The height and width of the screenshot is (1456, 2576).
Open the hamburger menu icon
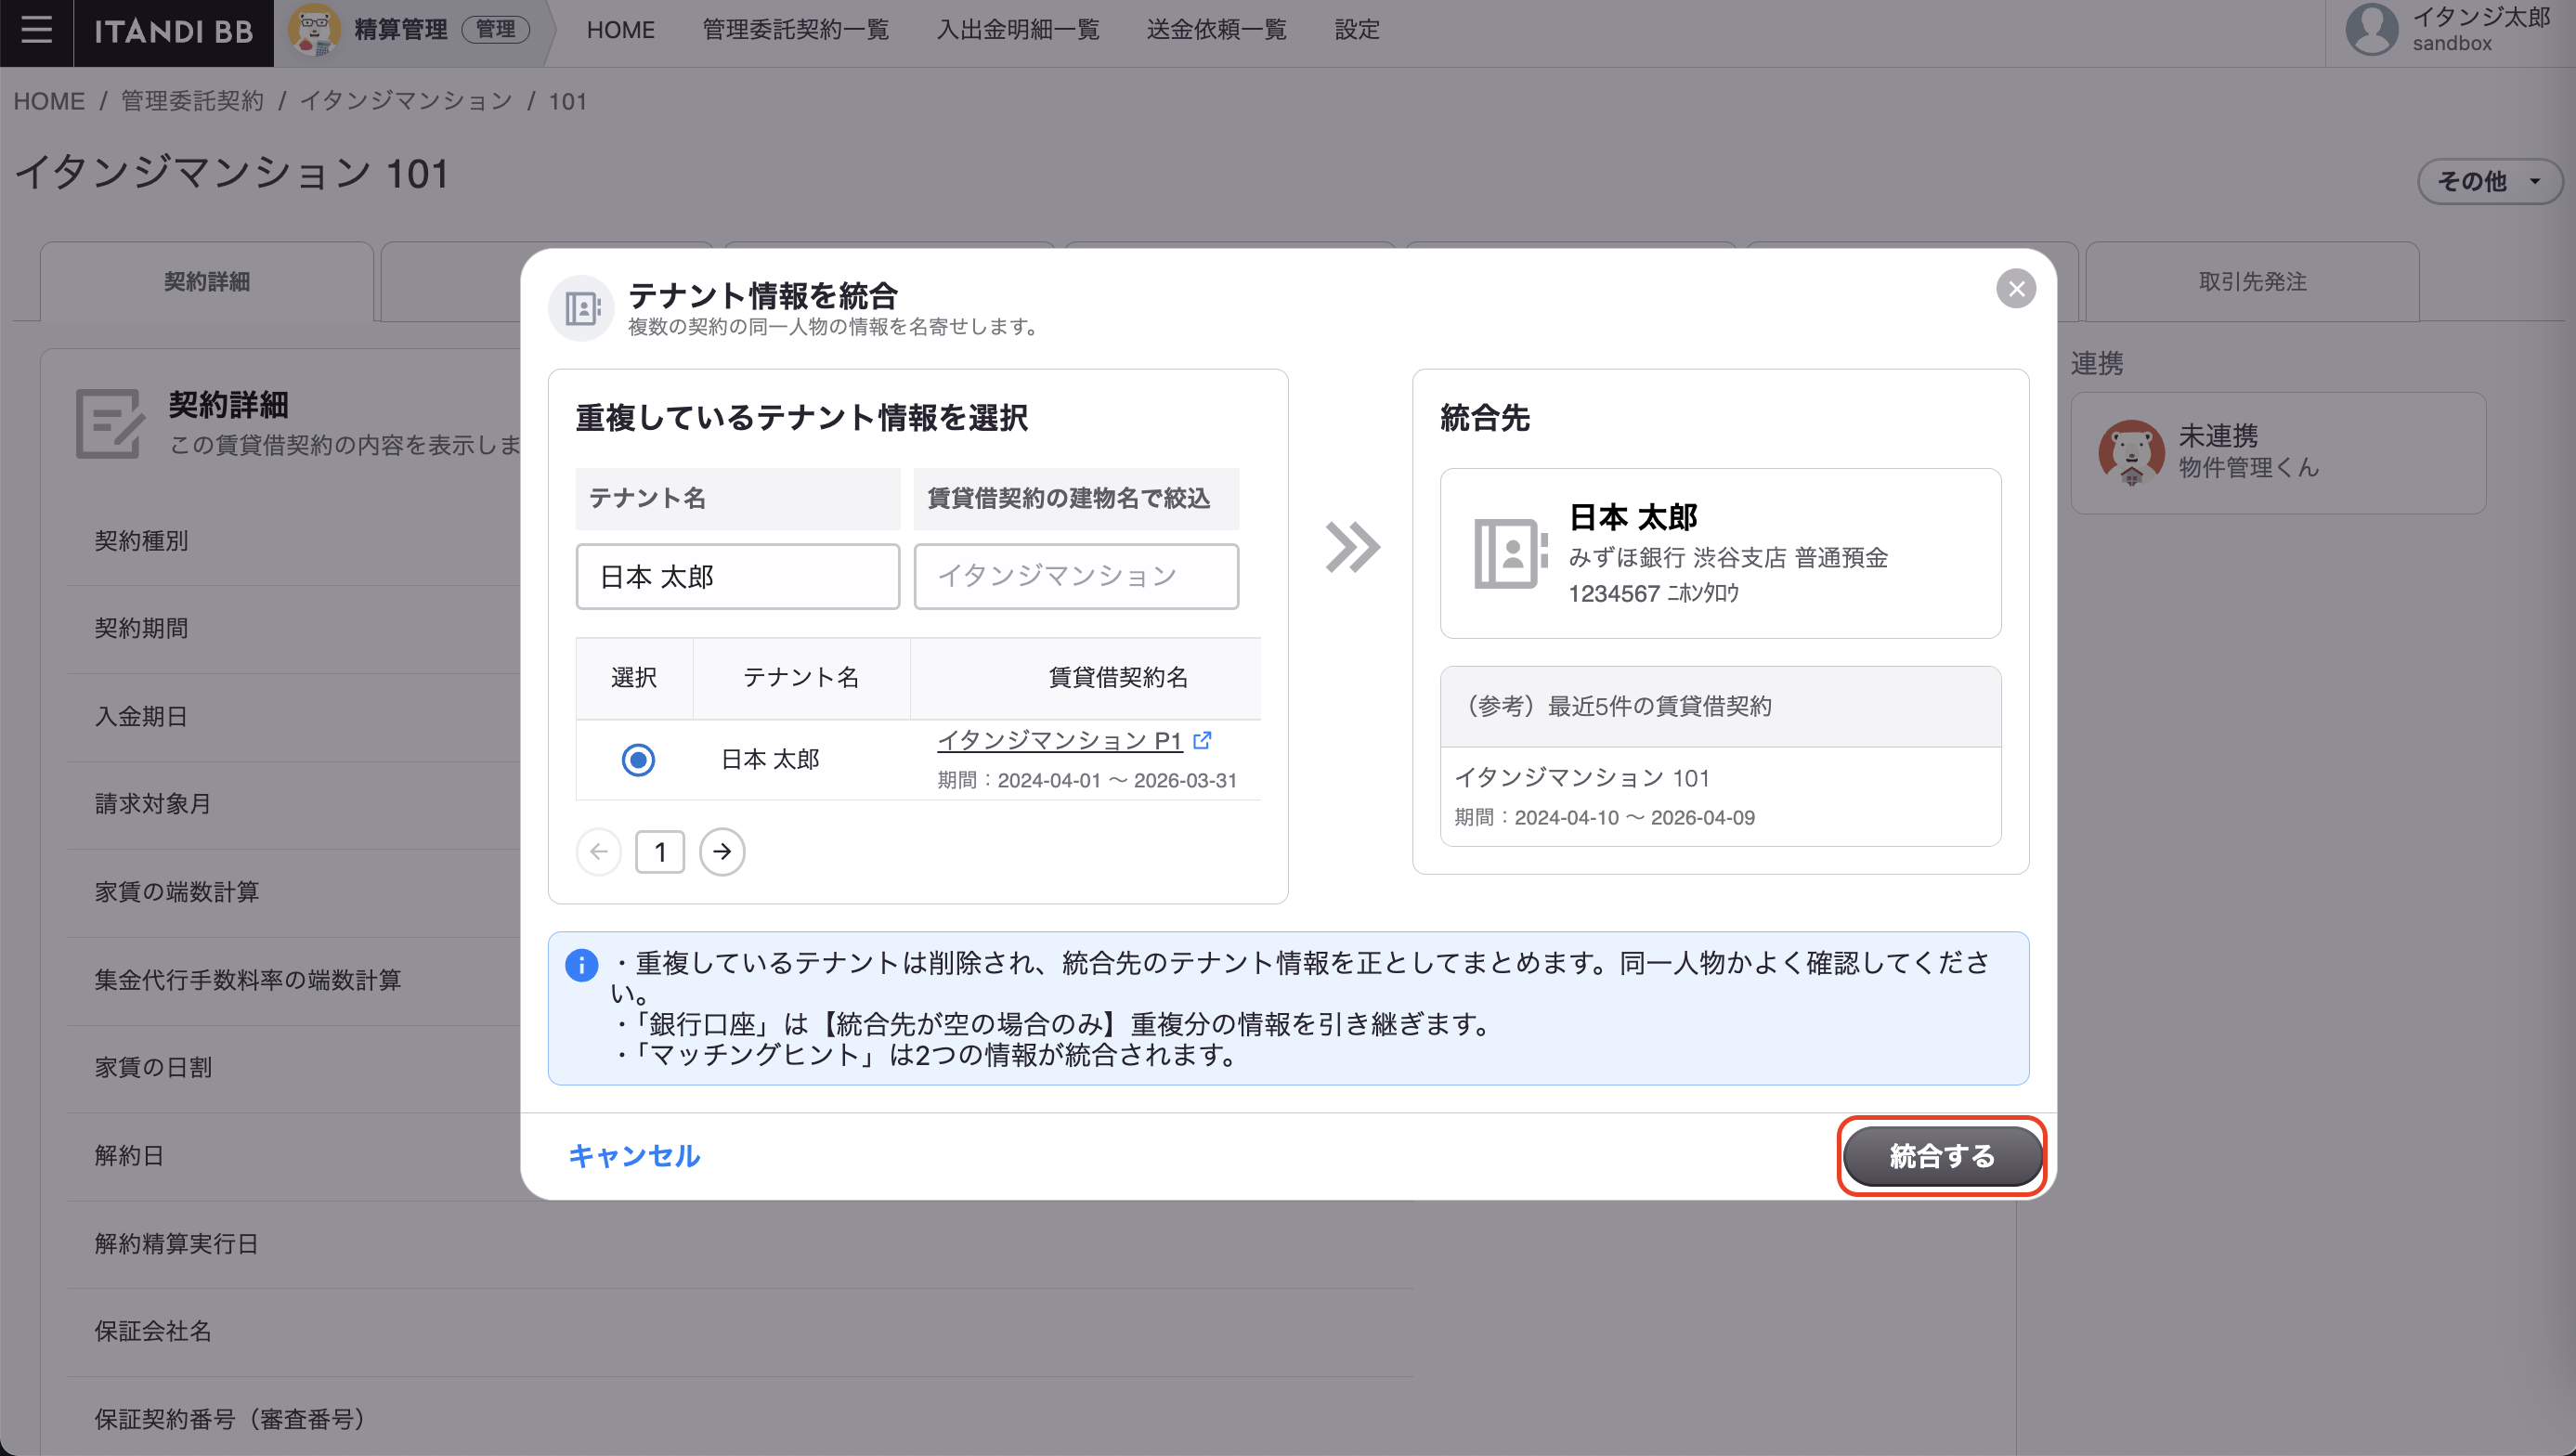(36, 30)
